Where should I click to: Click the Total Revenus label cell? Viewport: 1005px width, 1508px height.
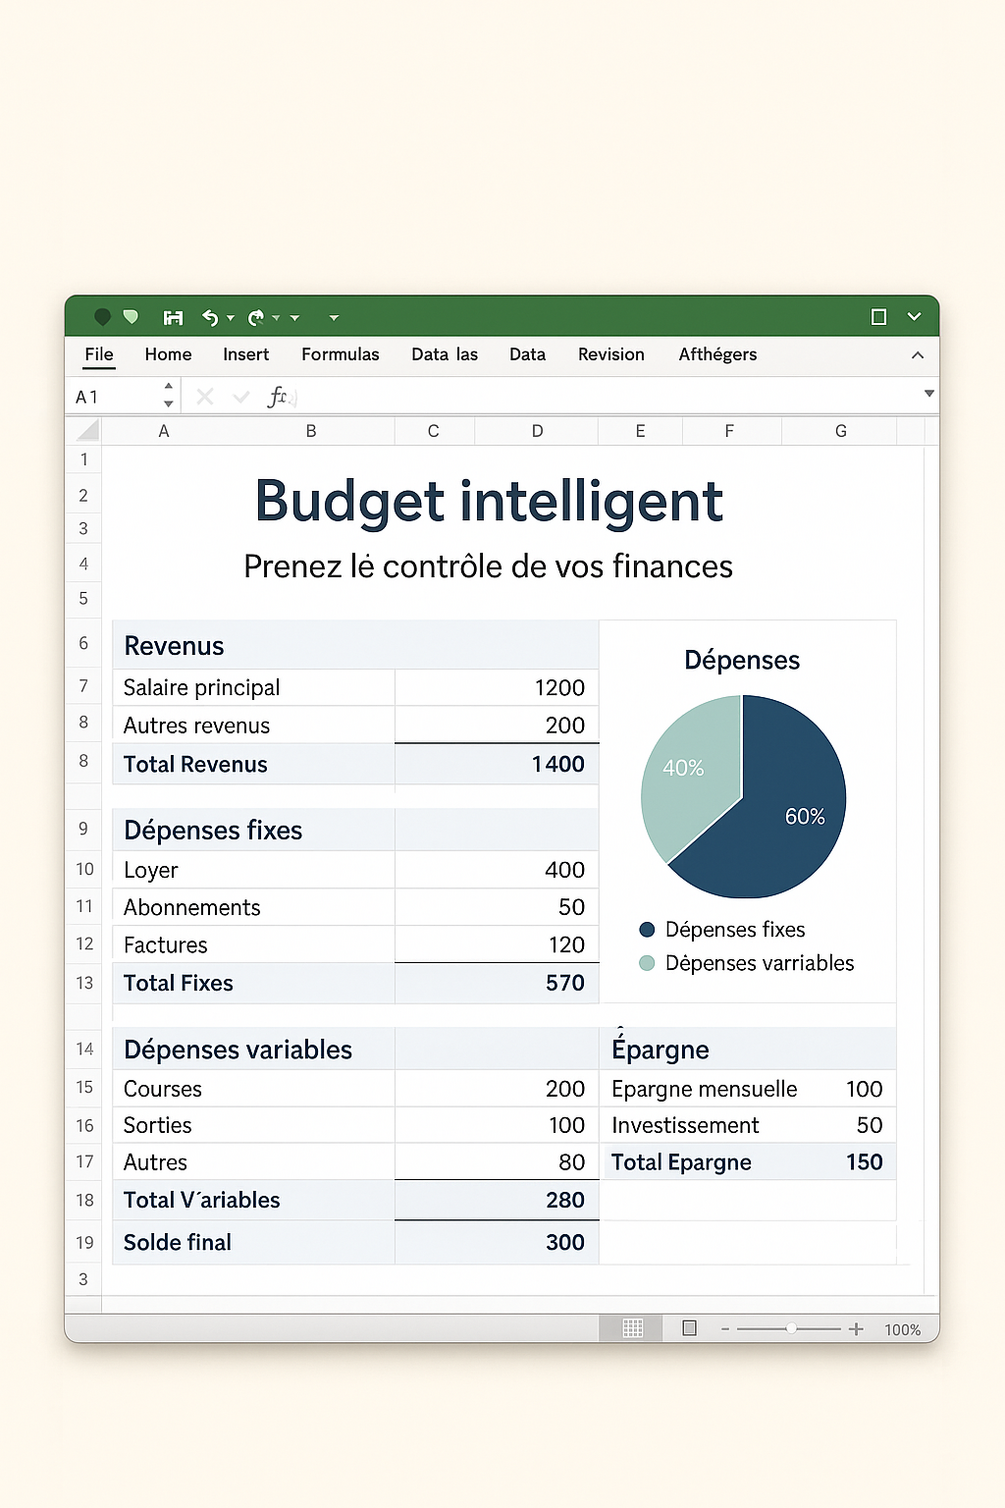coord(254,764)
